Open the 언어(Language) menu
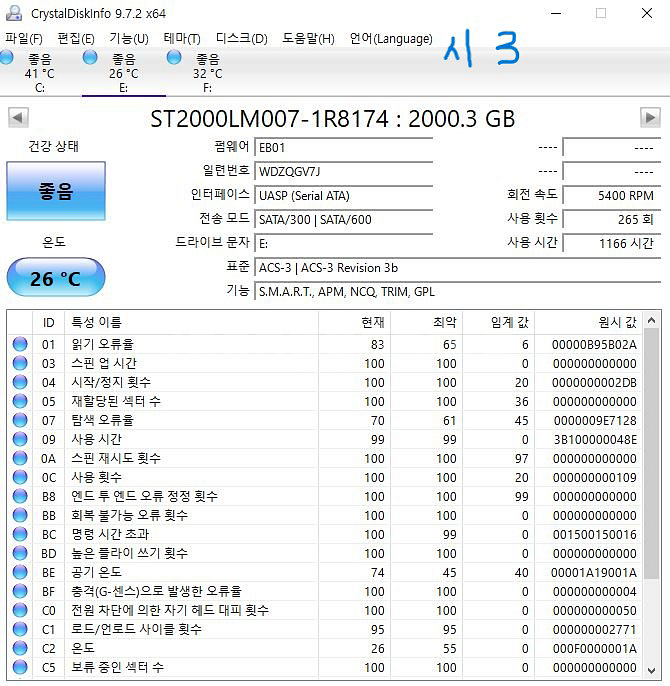The width and height of the screenshot is (670, 686). [390, 39]
